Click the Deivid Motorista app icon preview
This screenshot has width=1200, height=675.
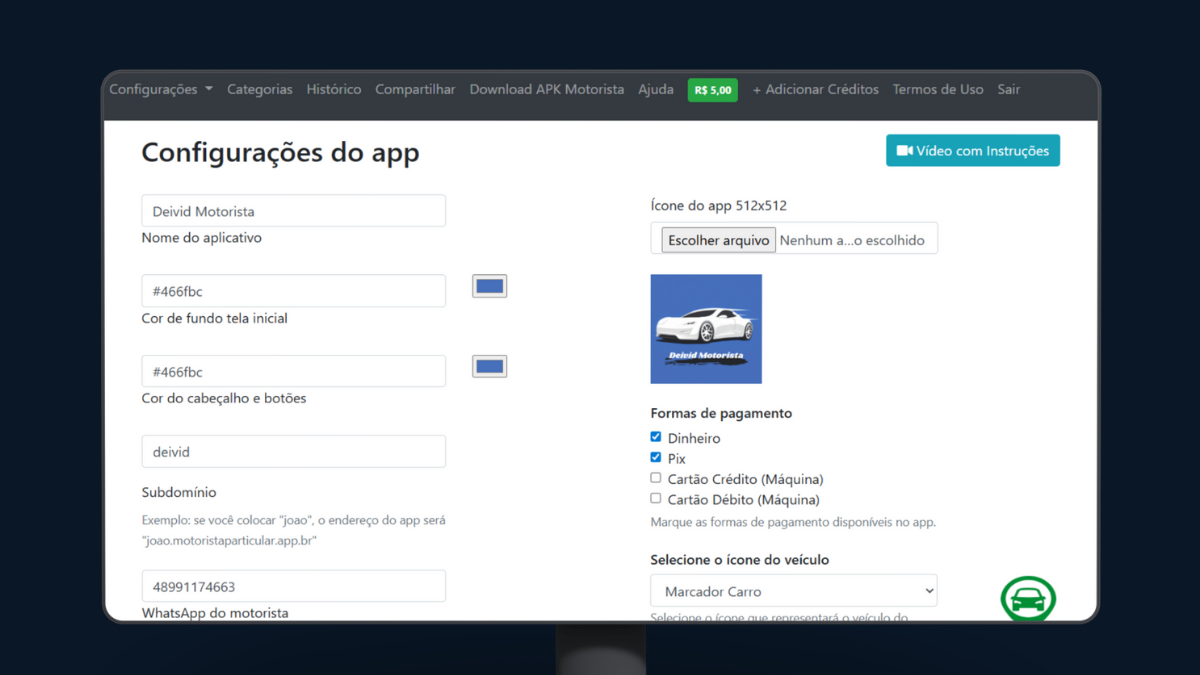coord(706,329)
